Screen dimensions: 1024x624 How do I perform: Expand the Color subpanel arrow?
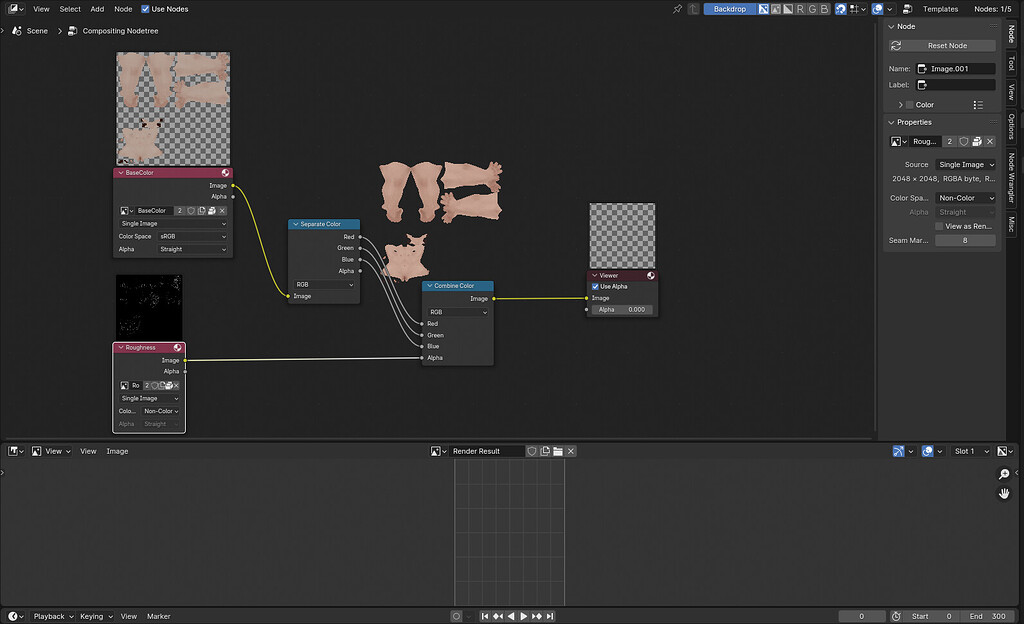click(x=901, y=105)
